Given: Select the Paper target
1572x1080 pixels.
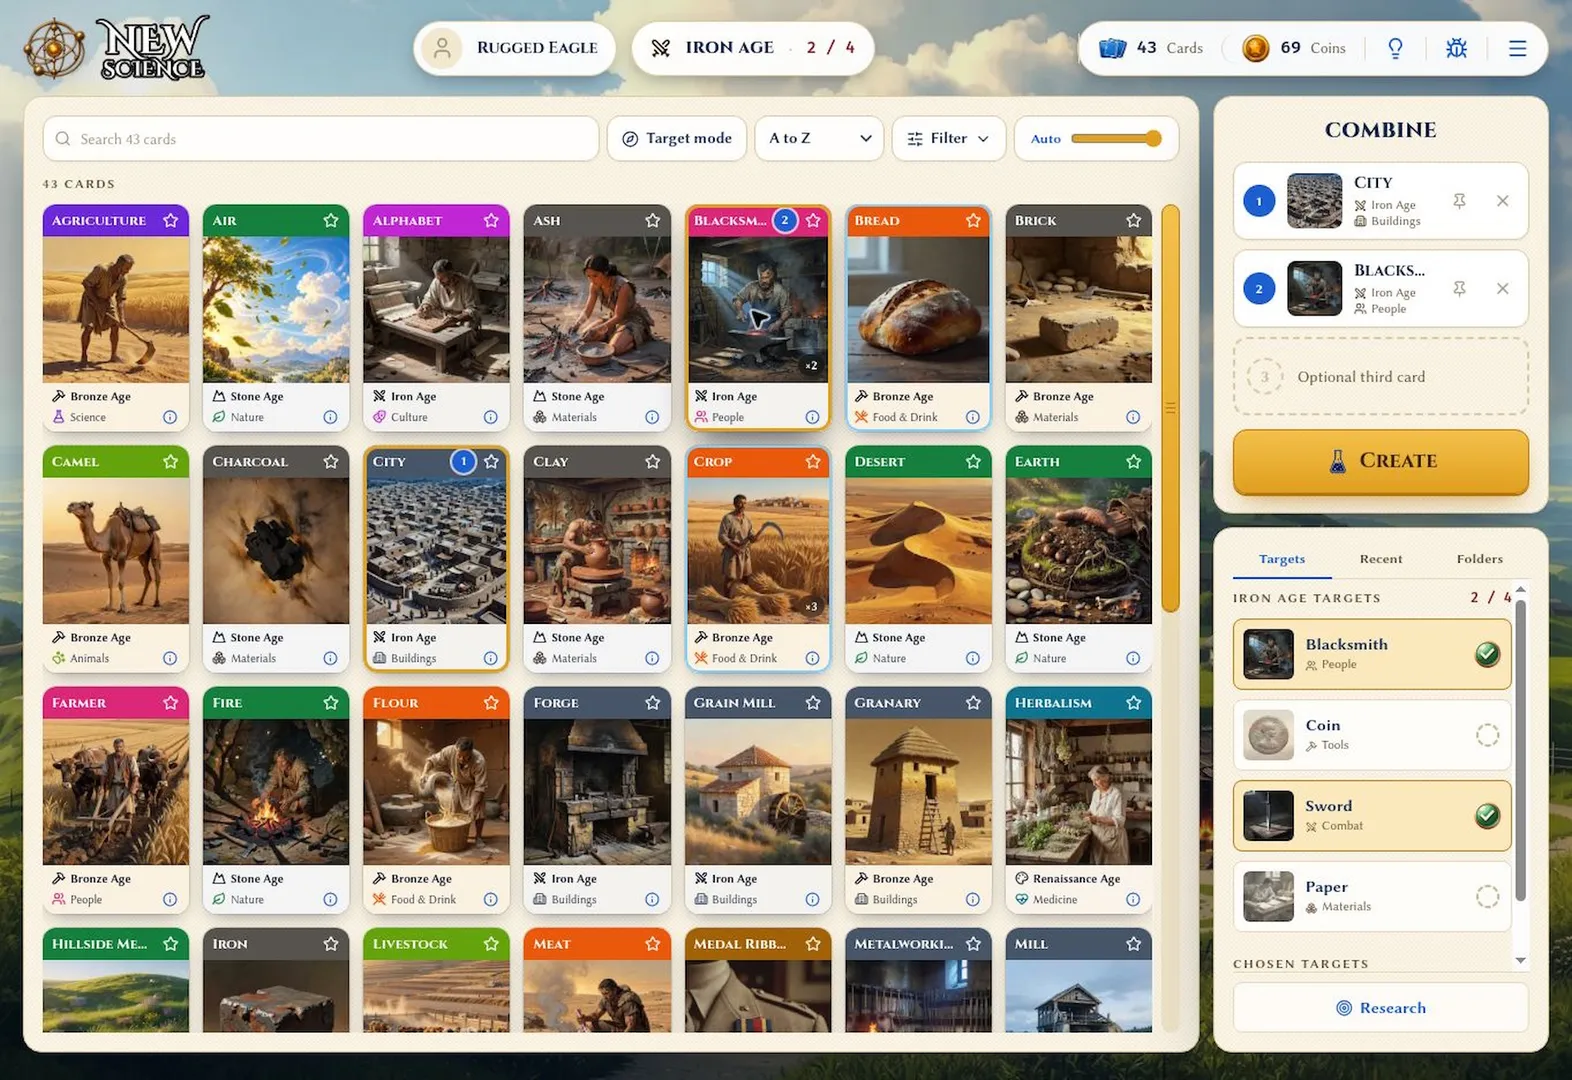Looking at the screenshot, I should pos(1372,896).
